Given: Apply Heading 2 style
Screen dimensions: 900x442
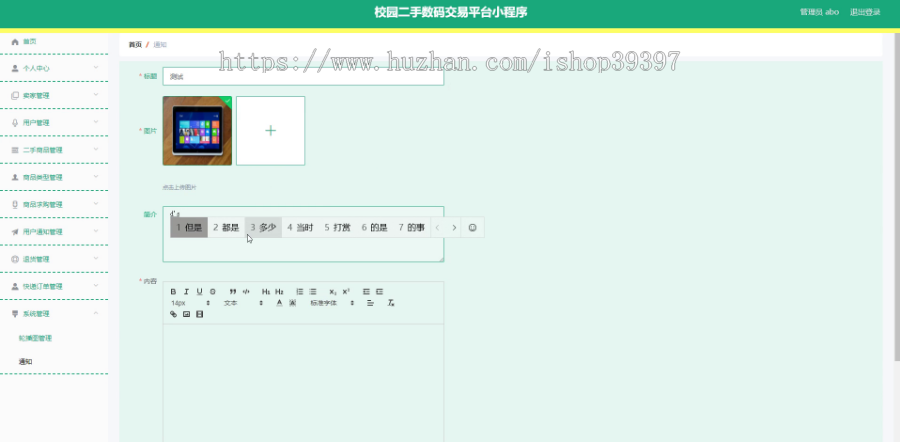Looking at the screenshot, I should (x=279, y=292).
